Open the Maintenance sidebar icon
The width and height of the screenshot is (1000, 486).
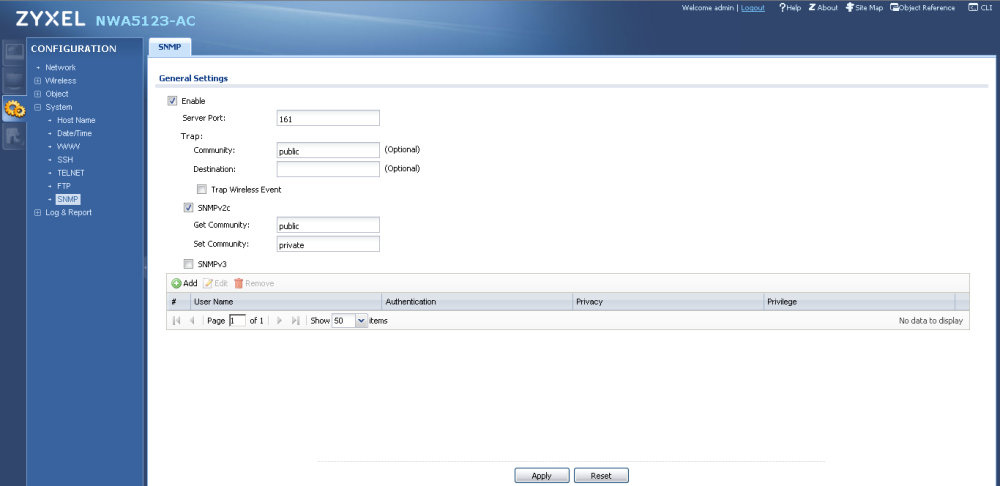tap(13, 136)
